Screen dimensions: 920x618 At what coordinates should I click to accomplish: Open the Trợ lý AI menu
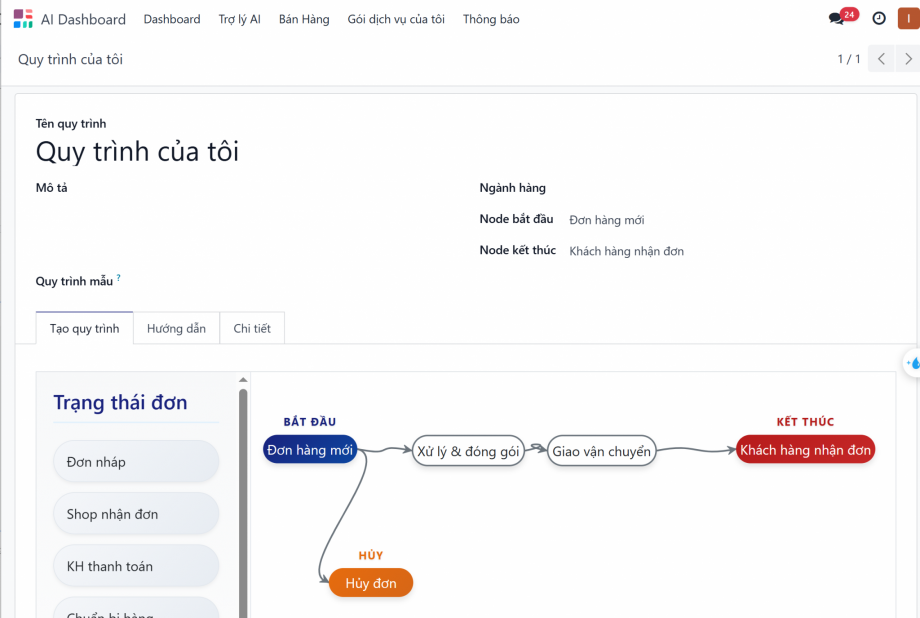pyautogui.click(x=239, y=19)
